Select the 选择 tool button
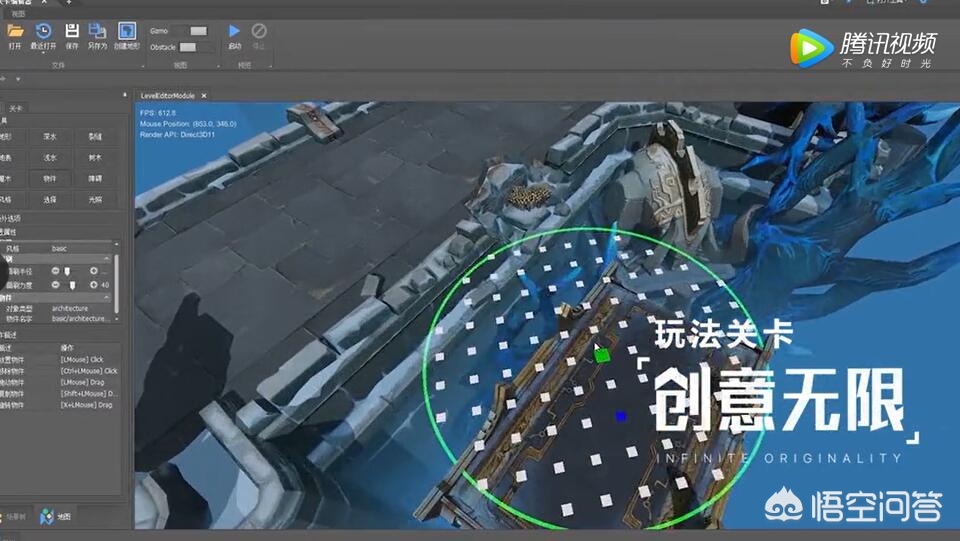 [x=50, y=200]
